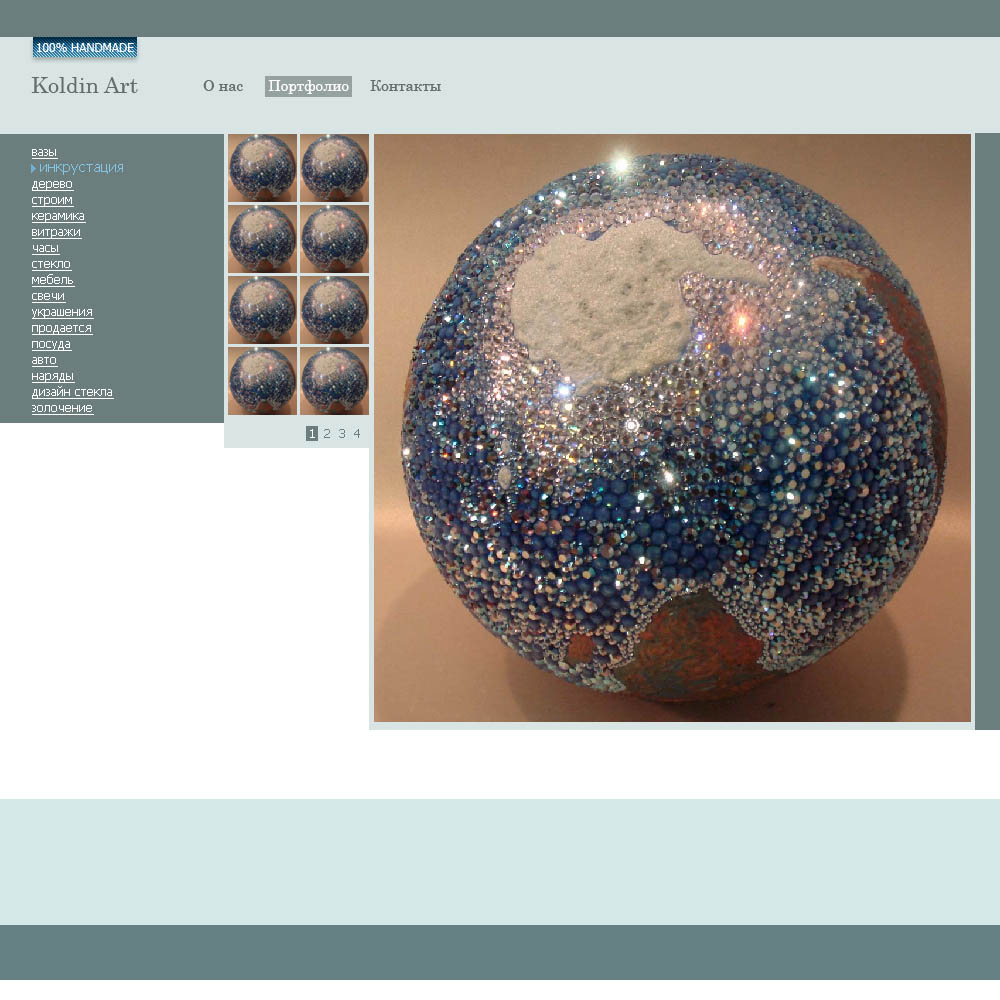1000x1000 pixels.
Task: Go to gallery page 2
Action: tap(327, 434)
